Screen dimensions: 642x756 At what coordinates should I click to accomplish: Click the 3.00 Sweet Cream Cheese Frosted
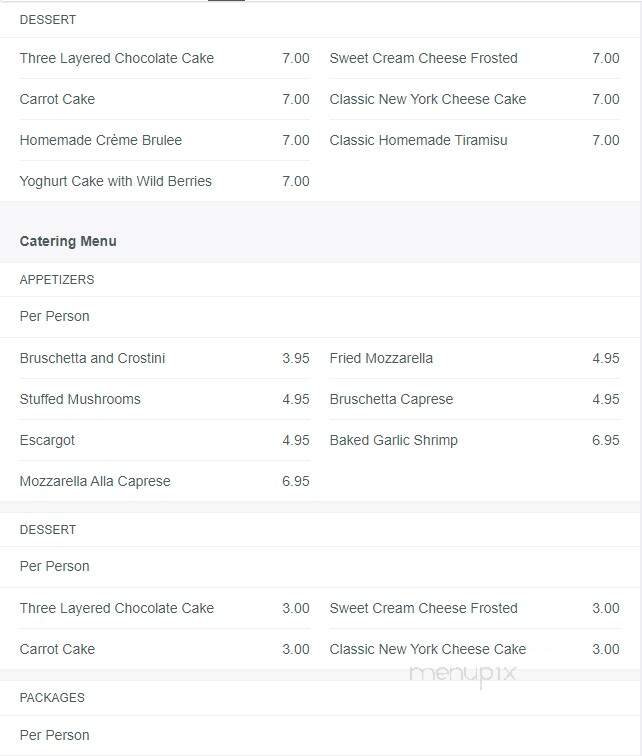423,608
